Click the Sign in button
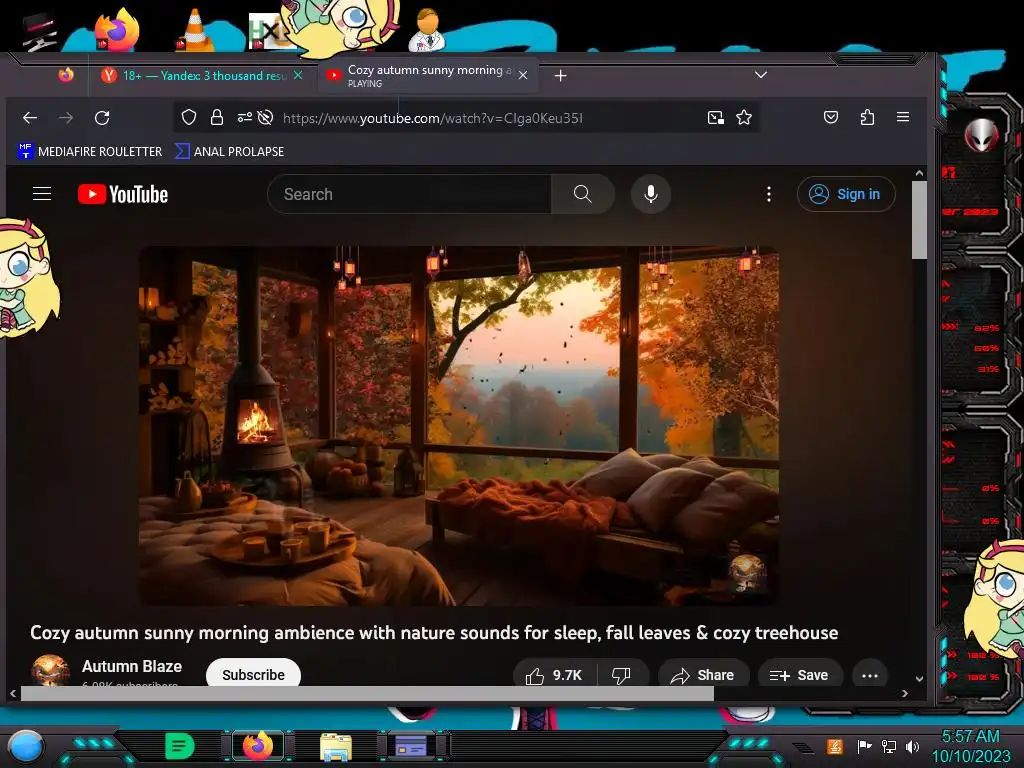This screenshot has width=1024, height=768. (x=846, y=194)
